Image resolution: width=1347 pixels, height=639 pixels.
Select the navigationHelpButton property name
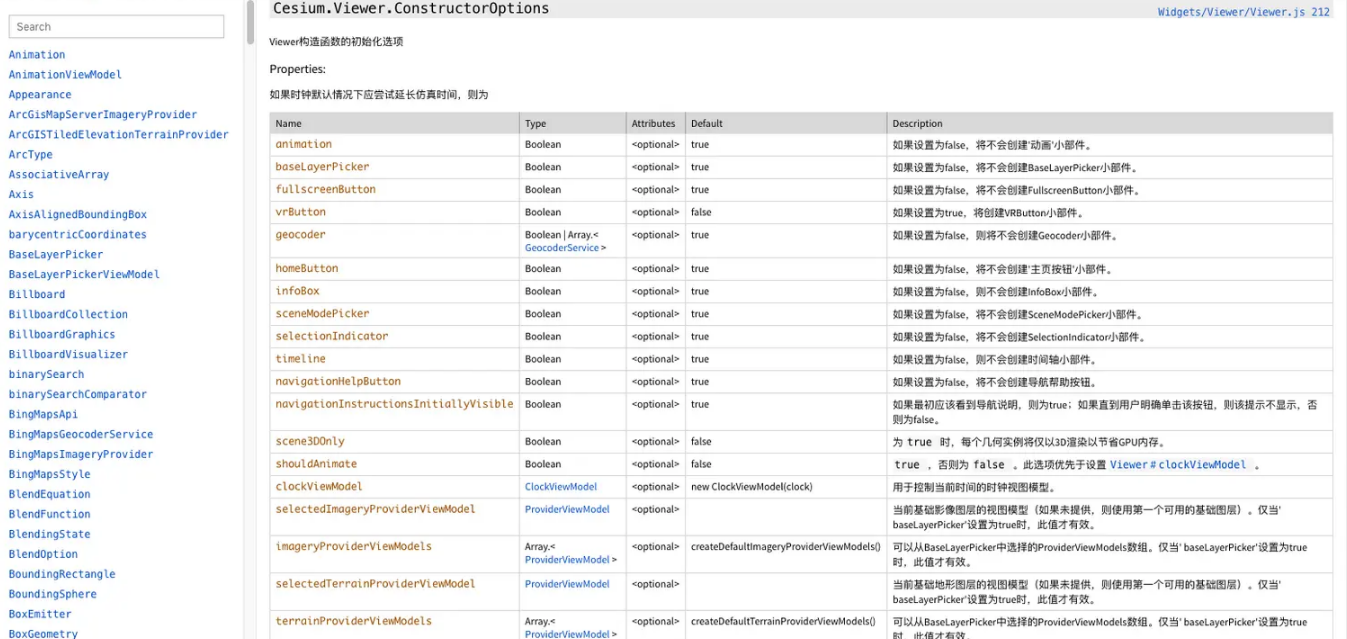pos(338,382)
